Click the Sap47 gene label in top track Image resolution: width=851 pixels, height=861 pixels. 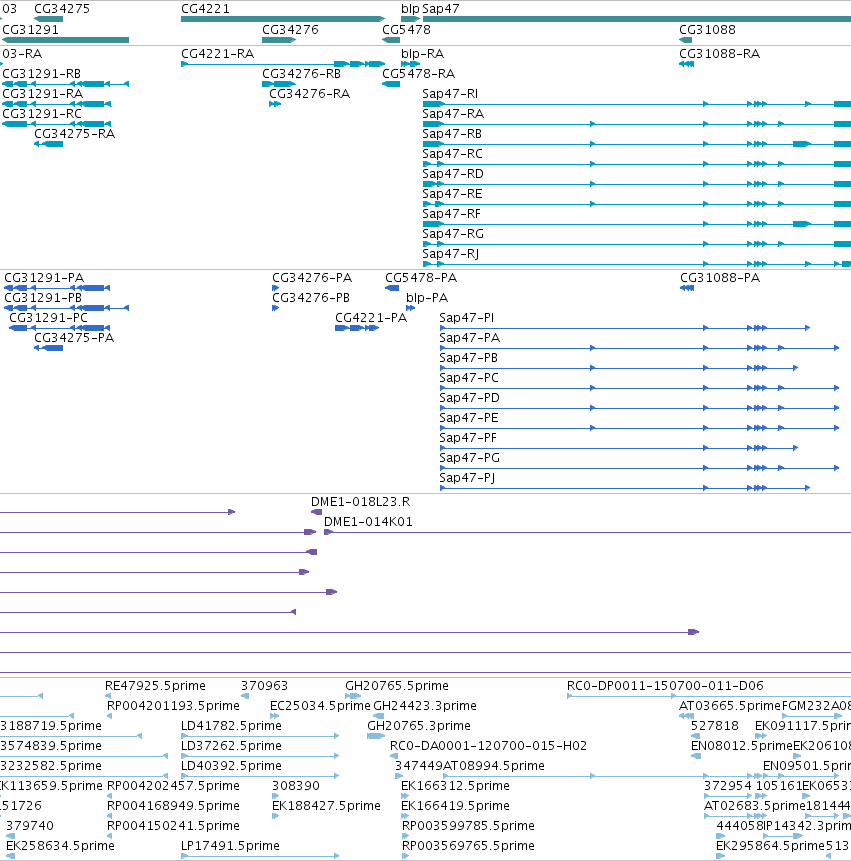click(x=440, y=9)
